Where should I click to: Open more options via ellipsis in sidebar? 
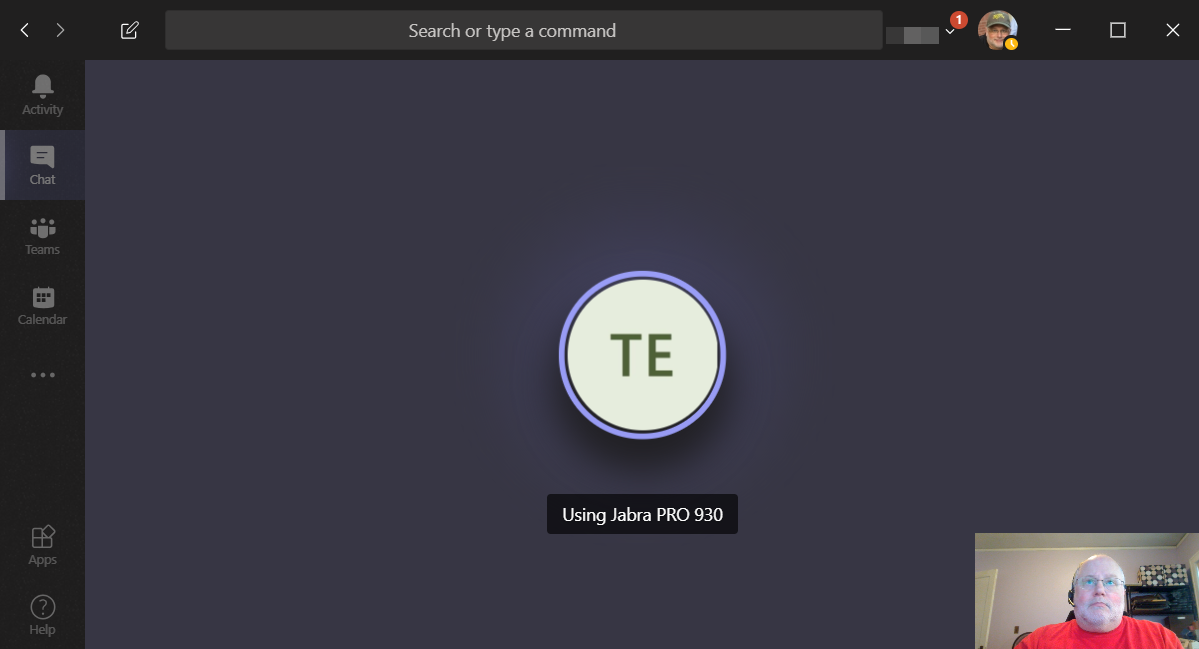tap(42, 375)
